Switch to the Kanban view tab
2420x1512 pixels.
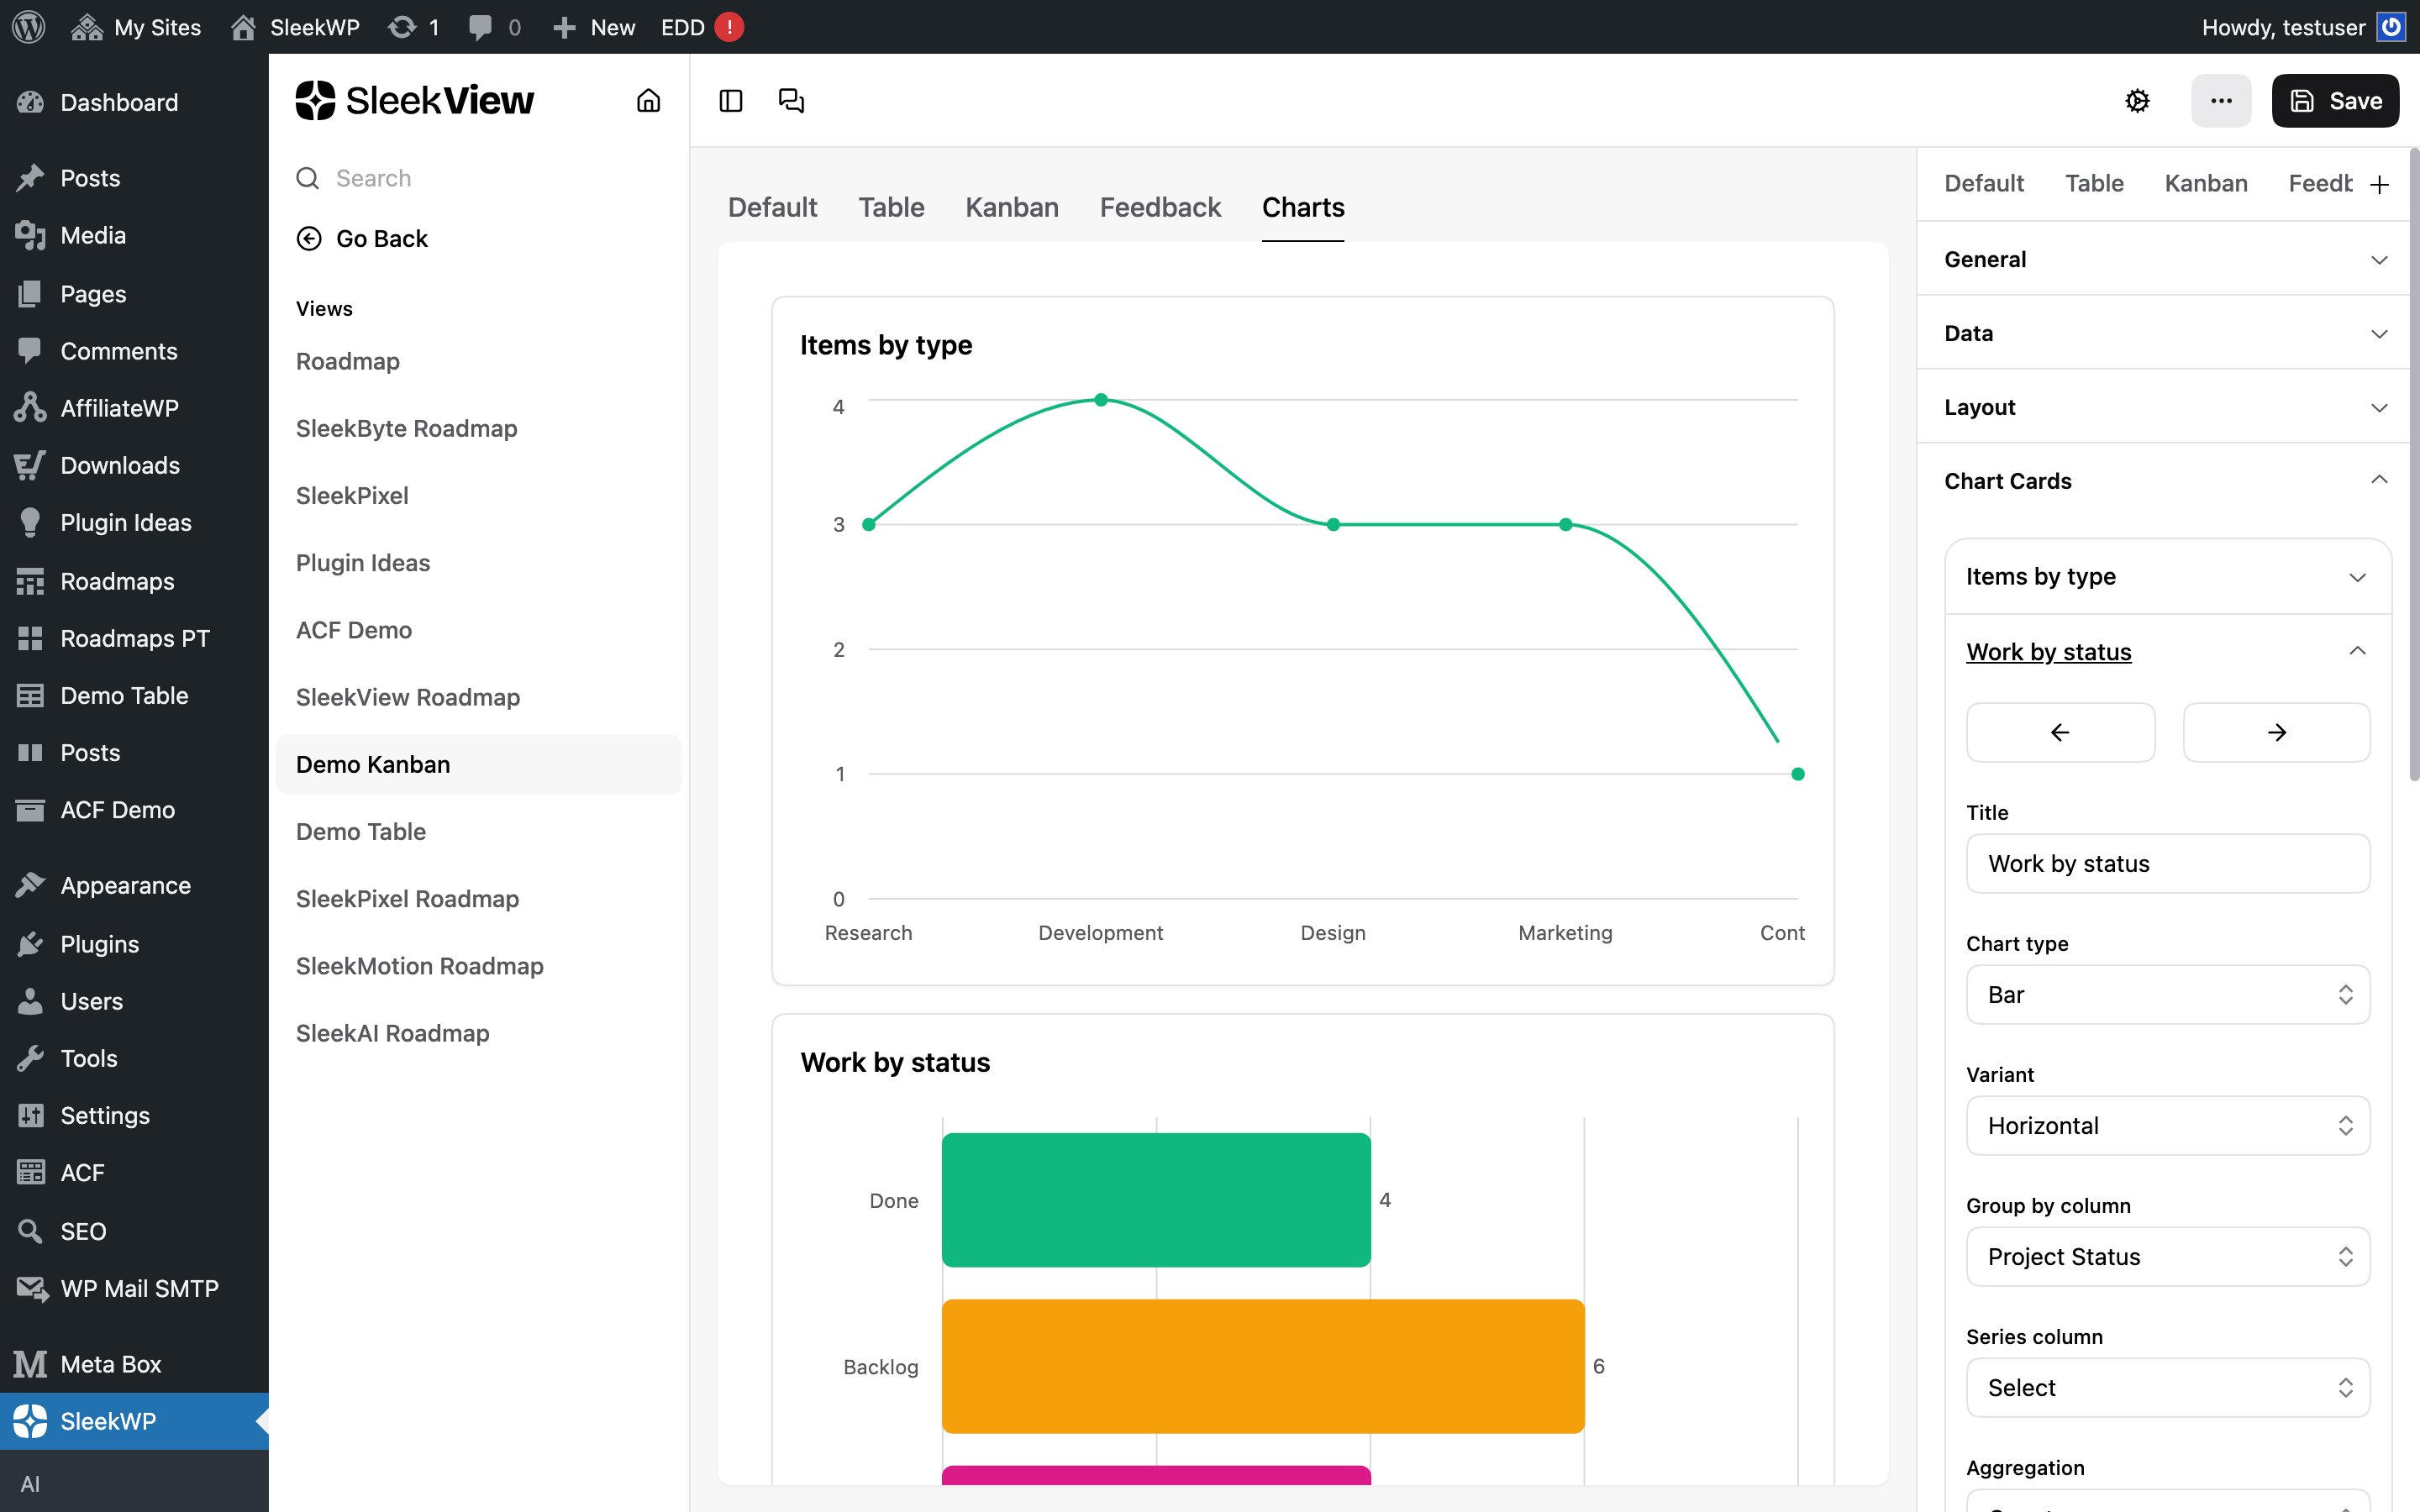click(1012, 207)
